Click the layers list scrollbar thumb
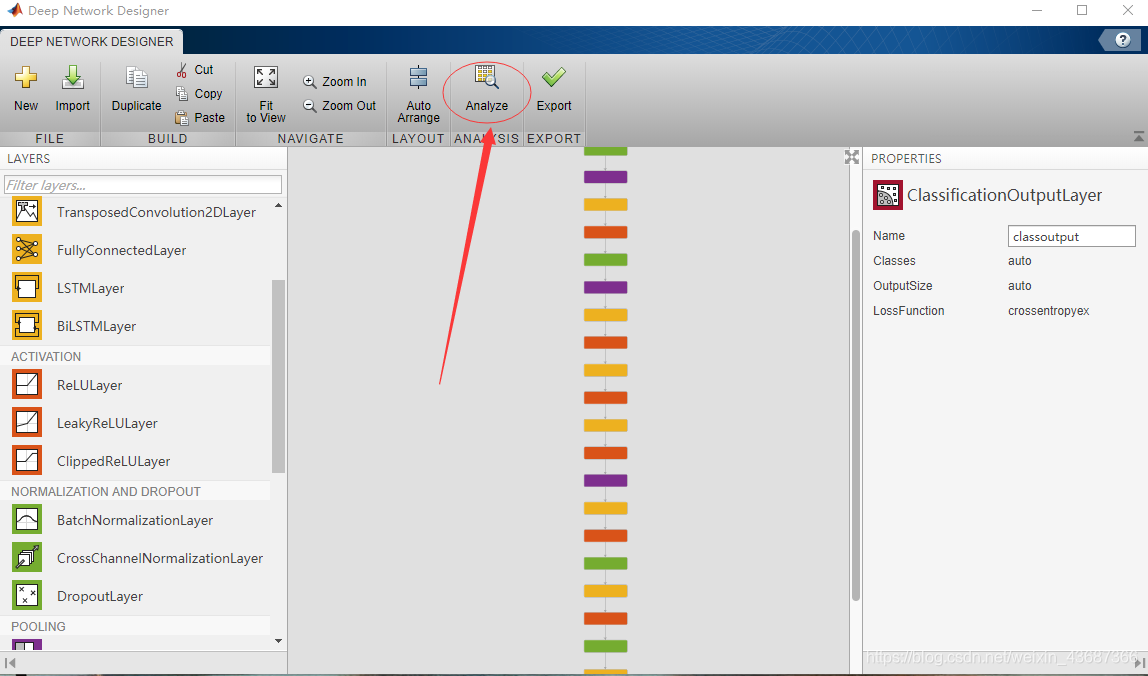 coord(278,376)
